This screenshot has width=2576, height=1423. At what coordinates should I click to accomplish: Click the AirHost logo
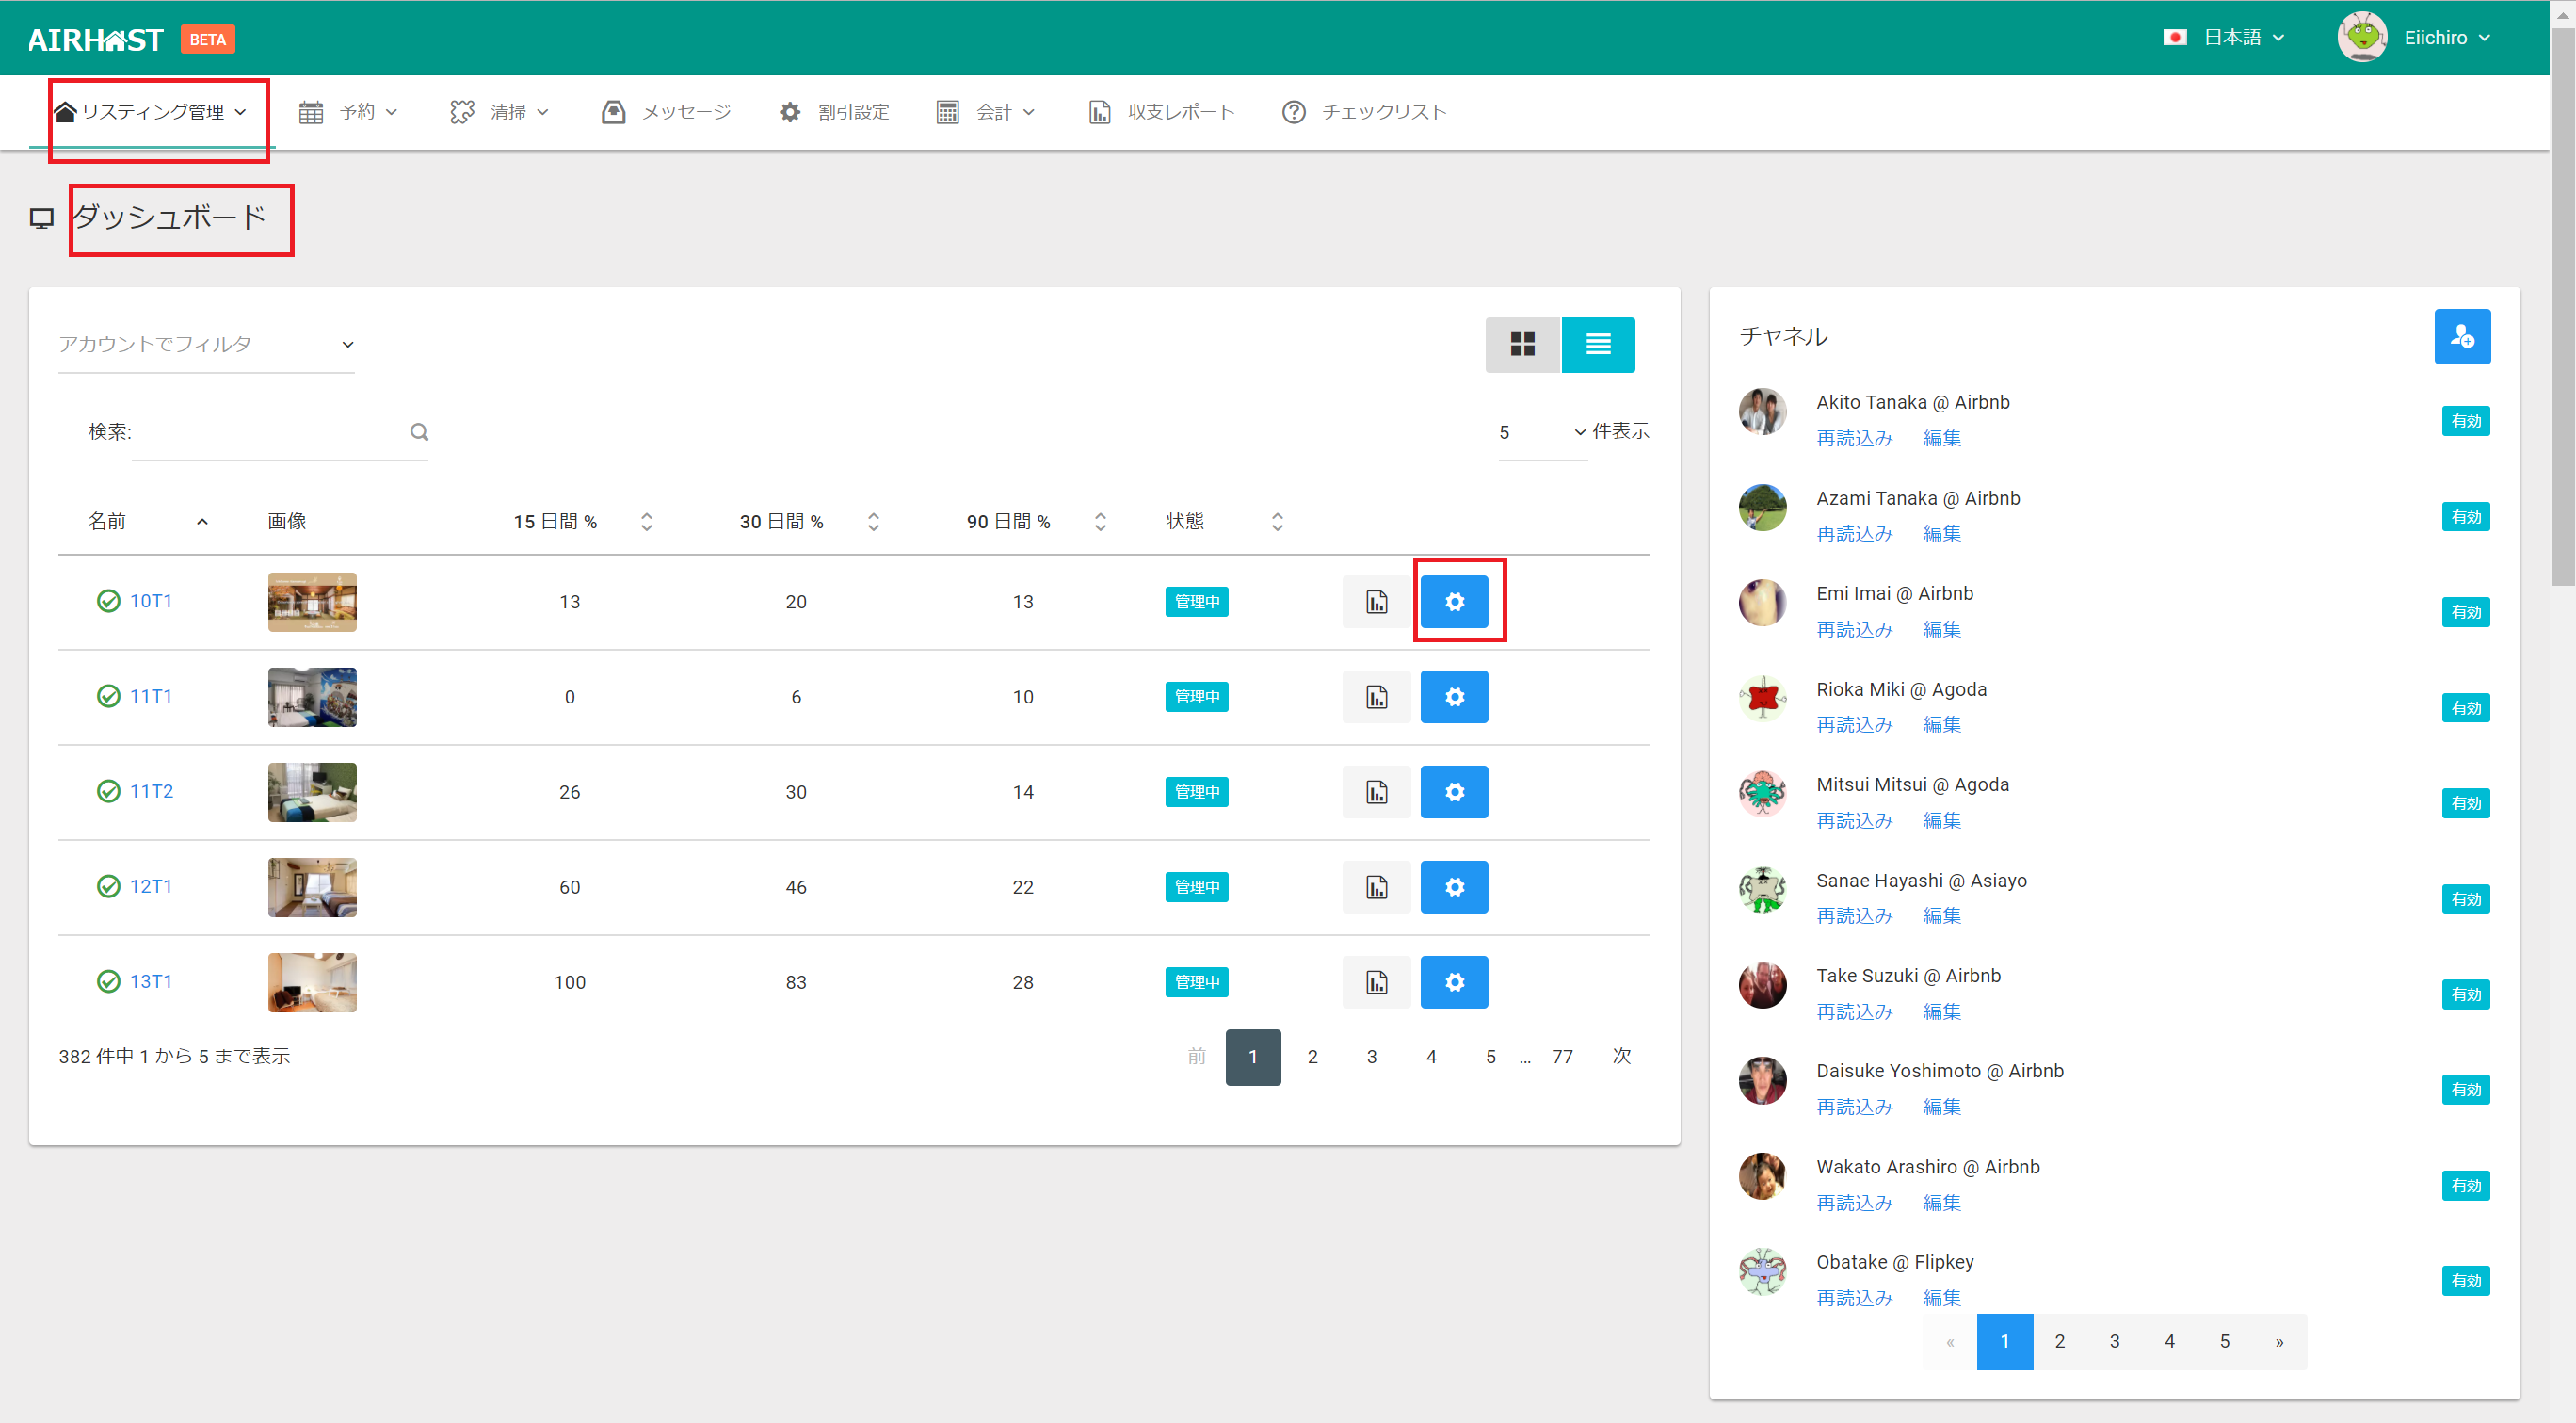(96, 39)
